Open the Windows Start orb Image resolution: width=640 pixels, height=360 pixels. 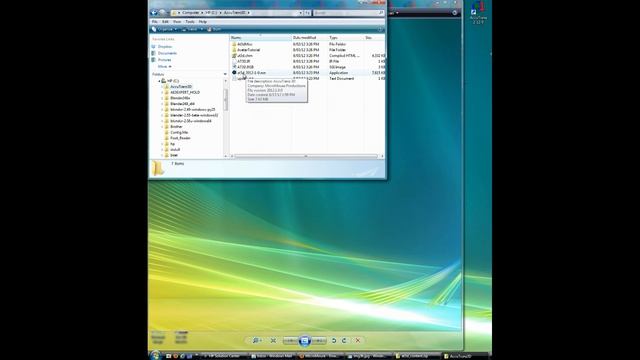pyautogui.click(x=155, y=356)
